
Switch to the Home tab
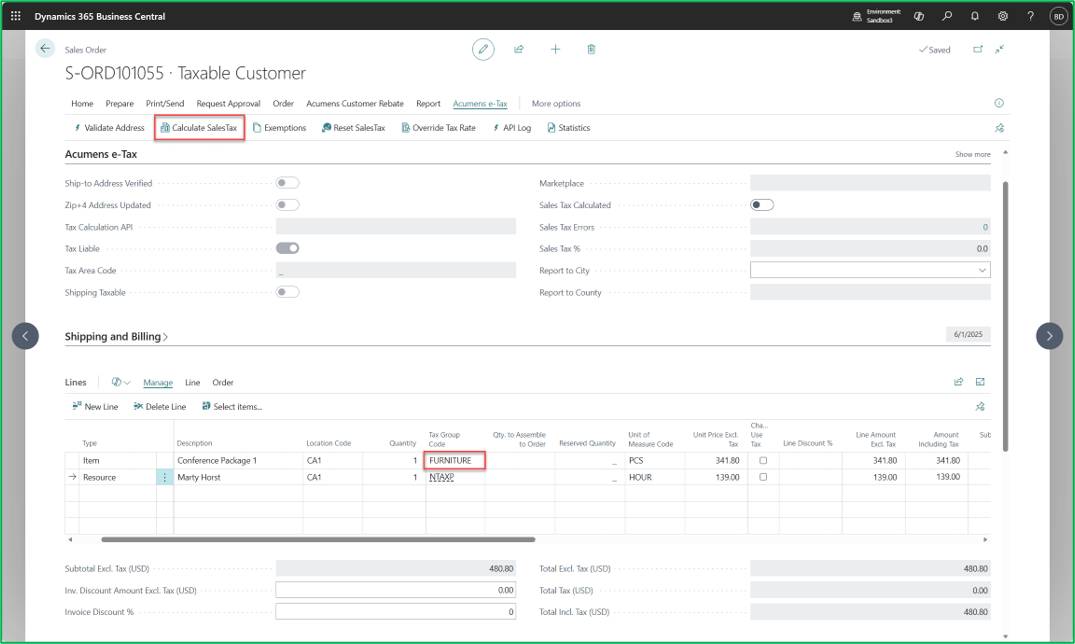click(x=82, y=104)
